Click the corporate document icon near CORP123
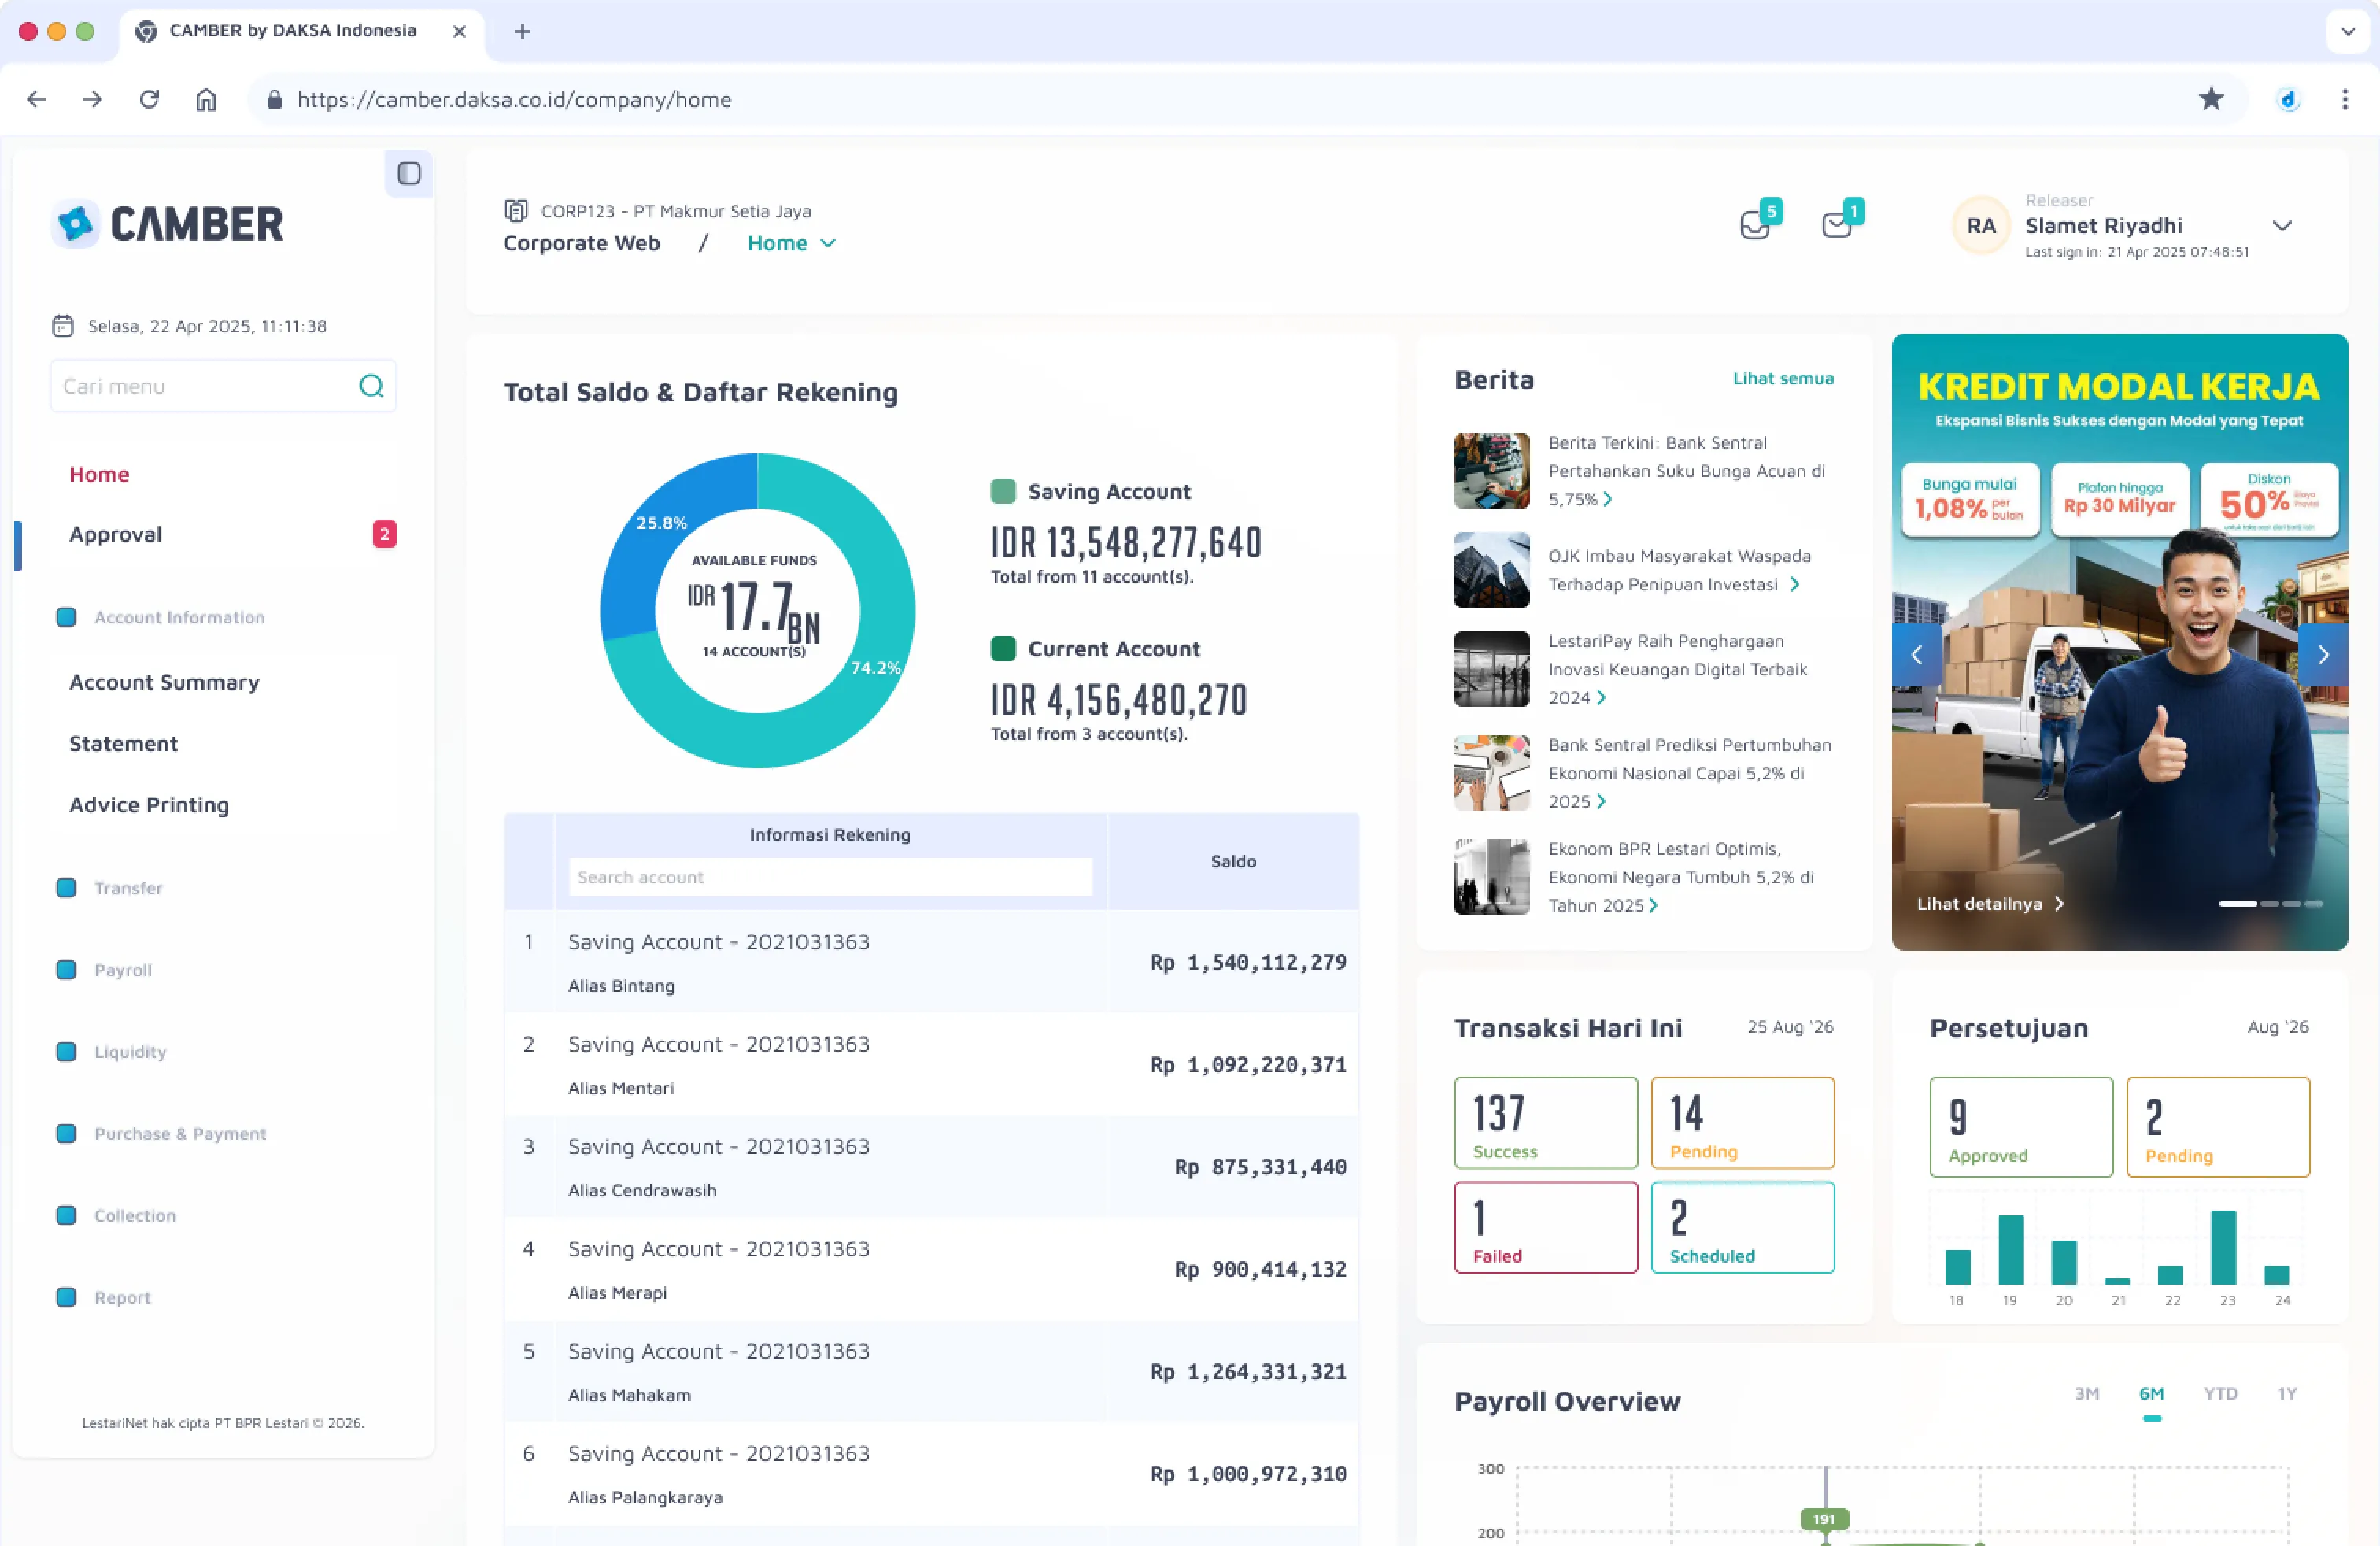This screenshot has height=1546, width=2380. tap(515, 210)
